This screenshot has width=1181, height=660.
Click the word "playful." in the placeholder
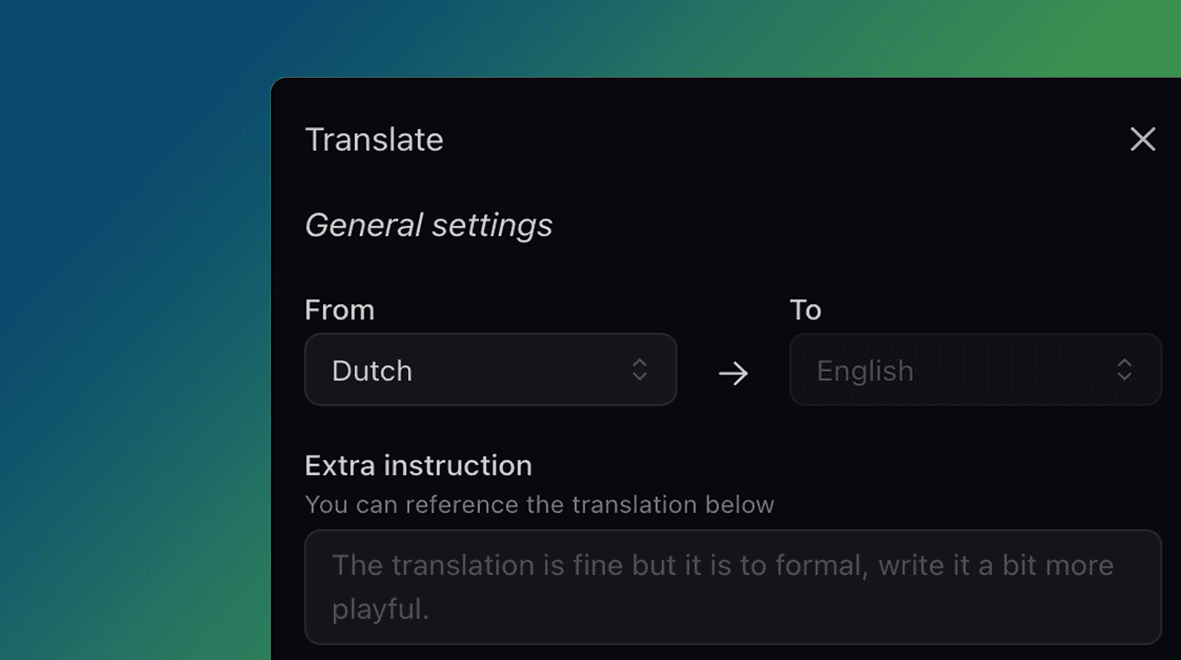pos(380,609)
